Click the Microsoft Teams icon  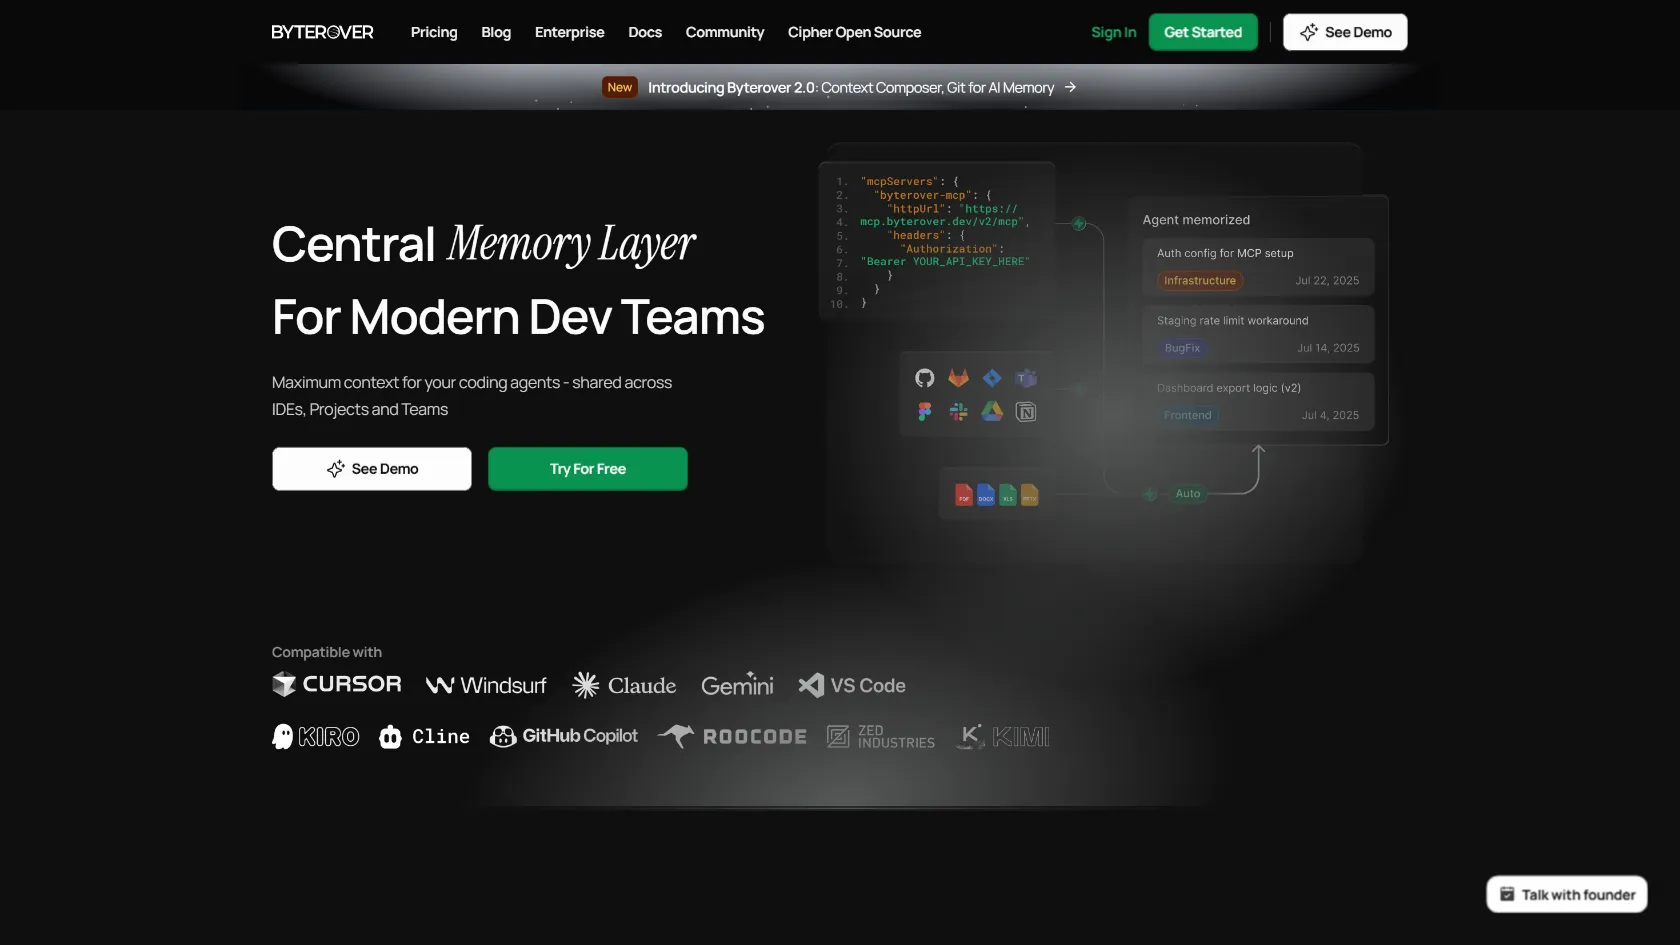(x=1026, y=378)
